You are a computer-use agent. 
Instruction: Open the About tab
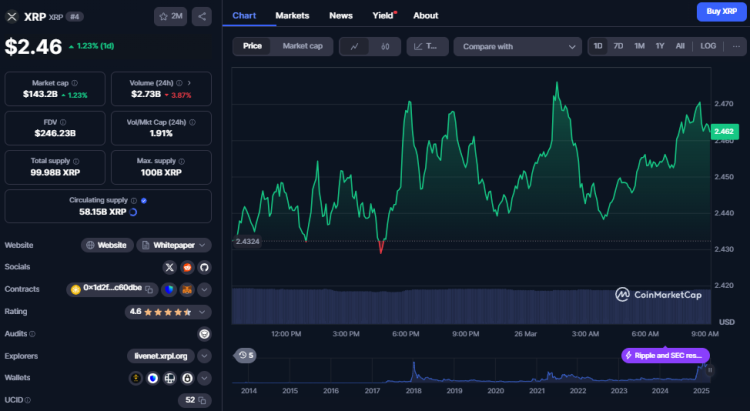[x=426, y=16]
